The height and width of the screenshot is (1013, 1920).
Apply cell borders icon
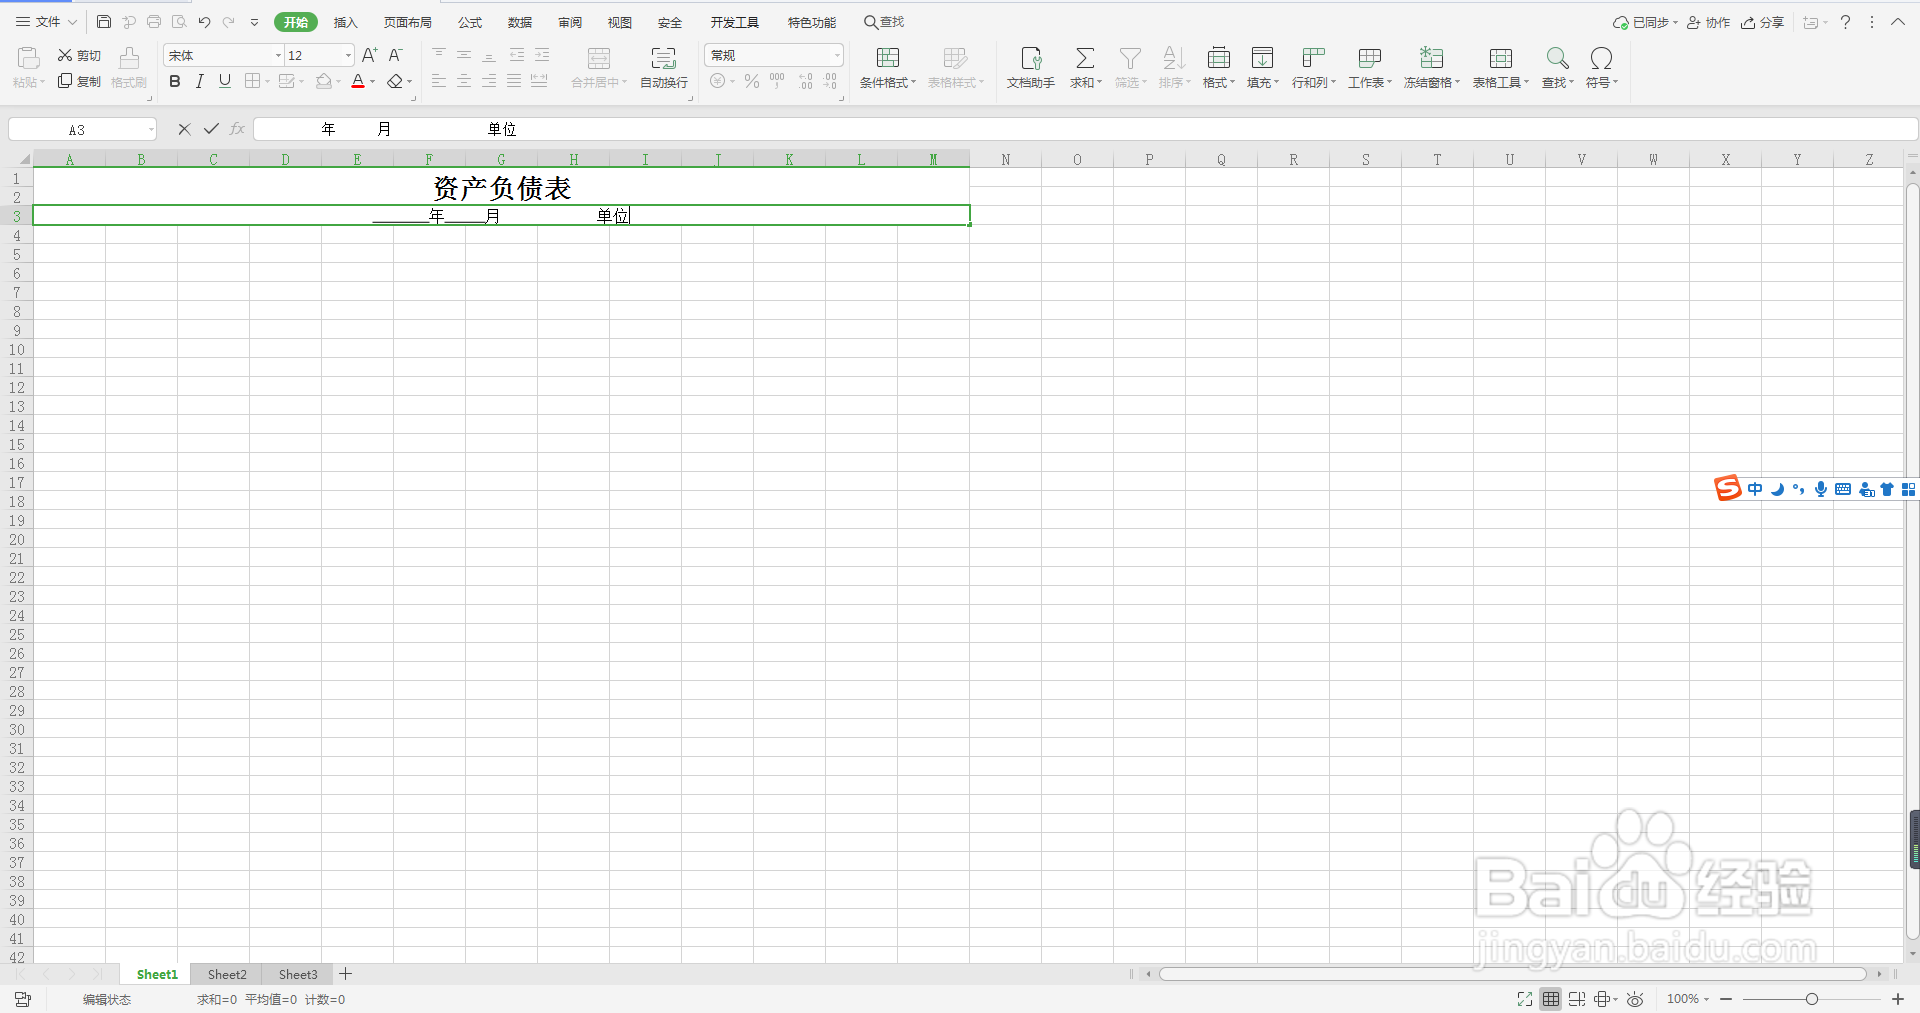click(253, 81)
